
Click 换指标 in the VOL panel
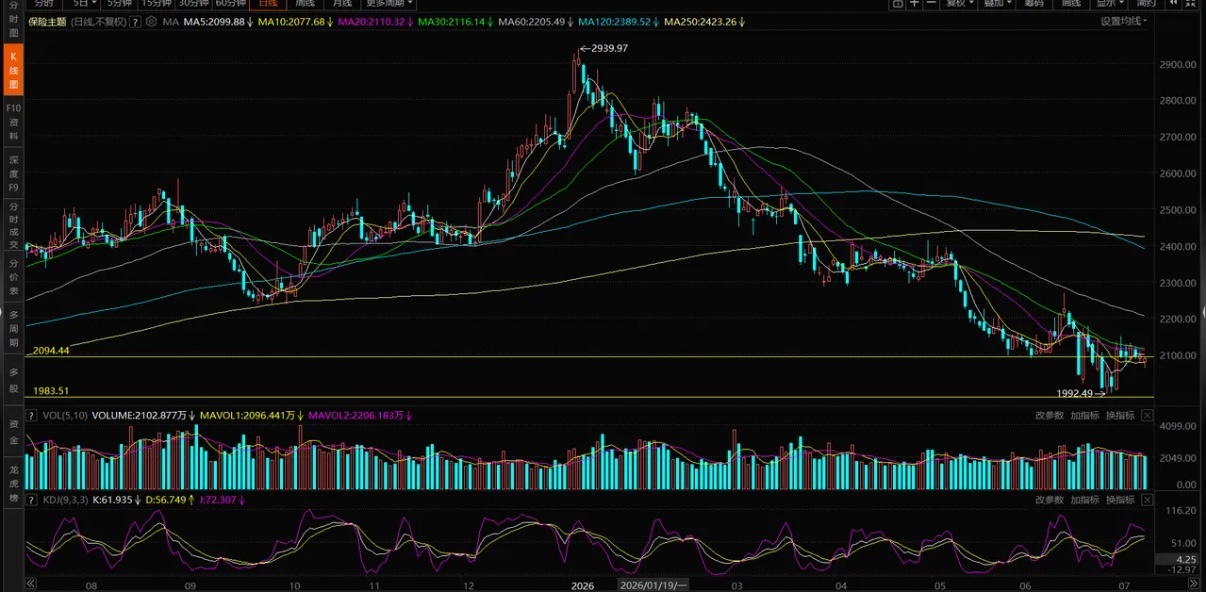[1118, 415]
